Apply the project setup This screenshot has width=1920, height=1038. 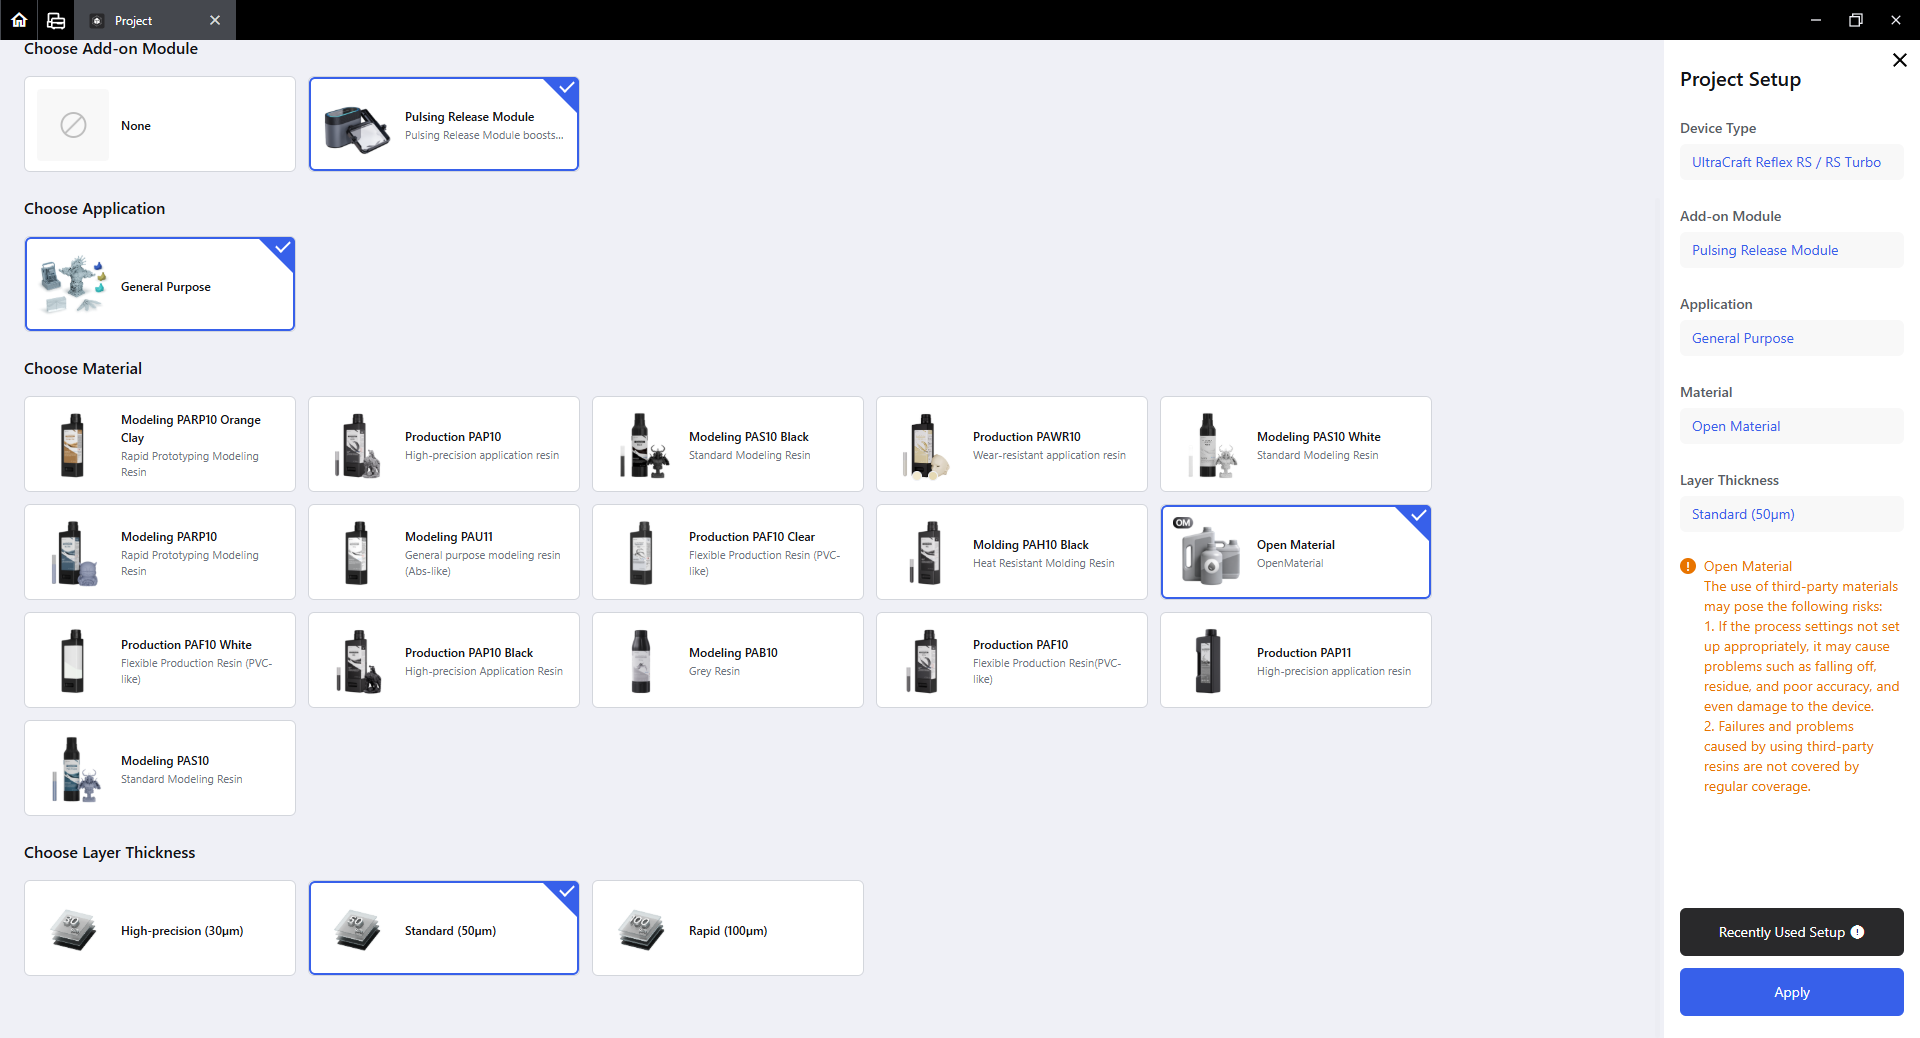1792,992
